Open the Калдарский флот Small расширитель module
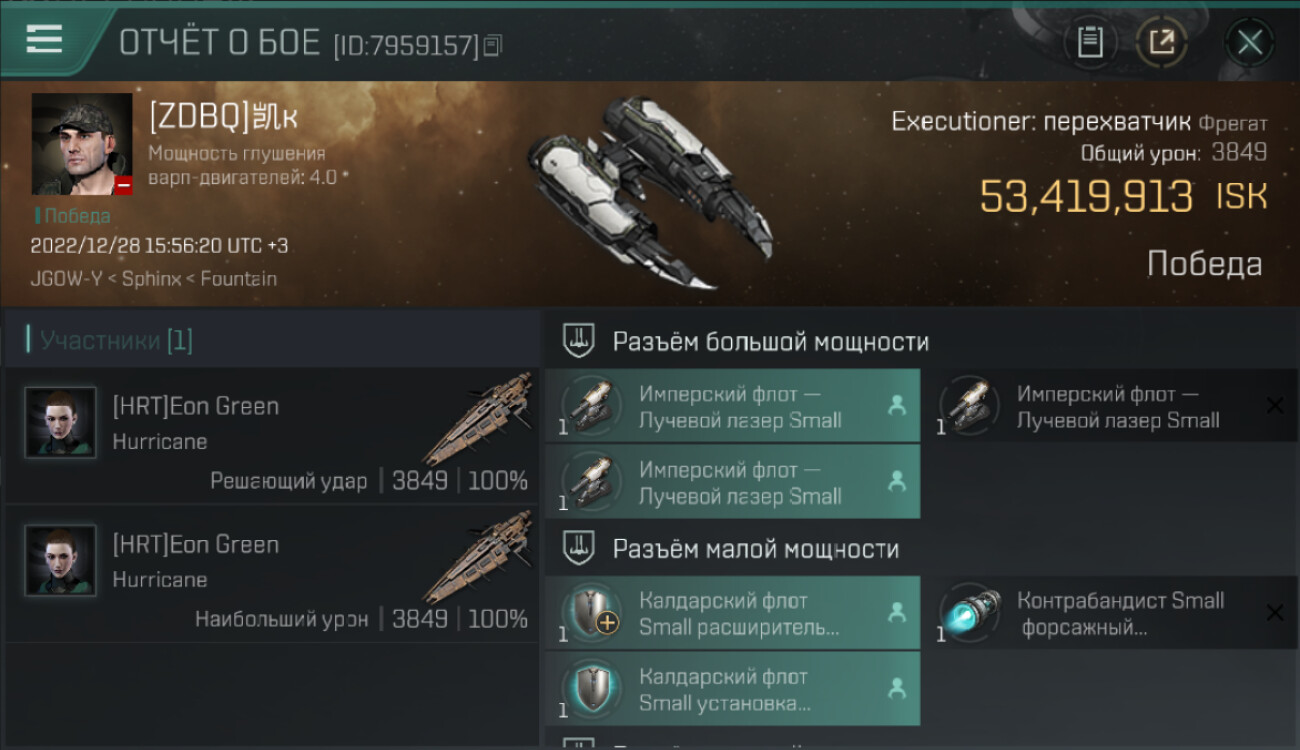The image size is (1300, 750). [733, 613]
